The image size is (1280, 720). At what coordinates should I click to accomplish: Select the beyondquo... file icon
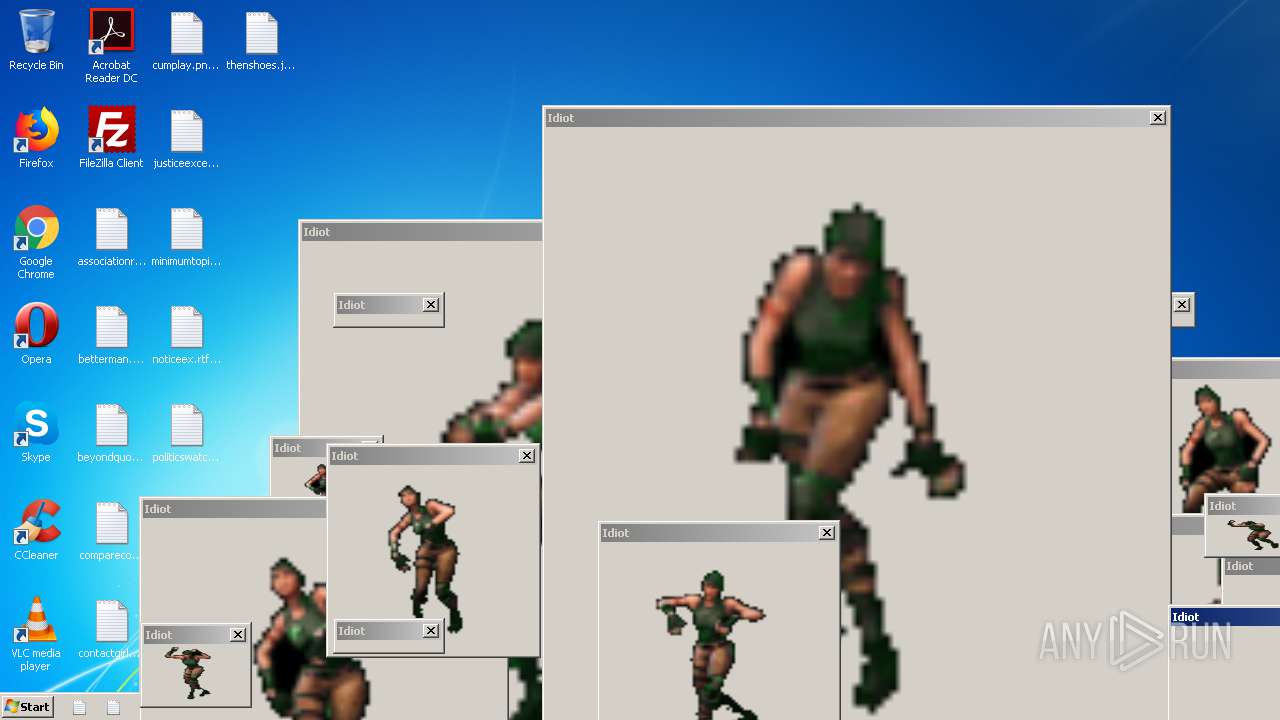click(111, 432)
